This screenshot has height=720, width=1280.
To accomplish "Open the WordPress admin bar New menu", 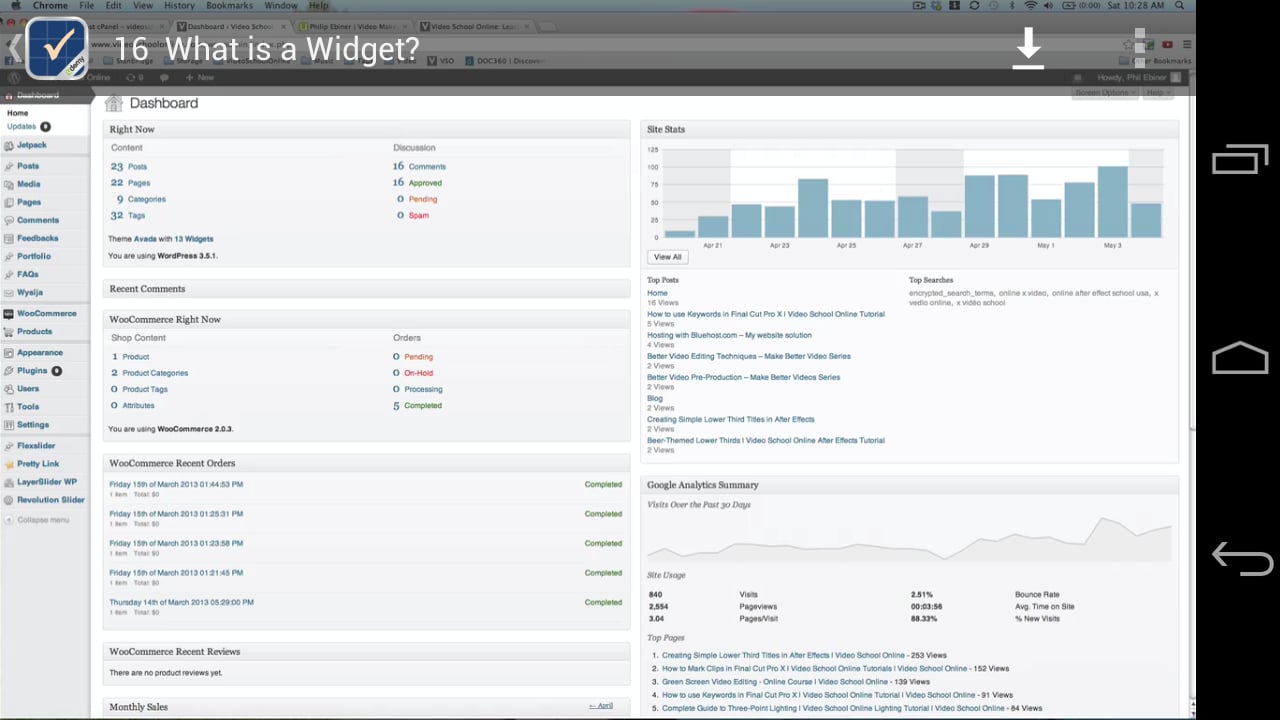I will coord(200,77).
